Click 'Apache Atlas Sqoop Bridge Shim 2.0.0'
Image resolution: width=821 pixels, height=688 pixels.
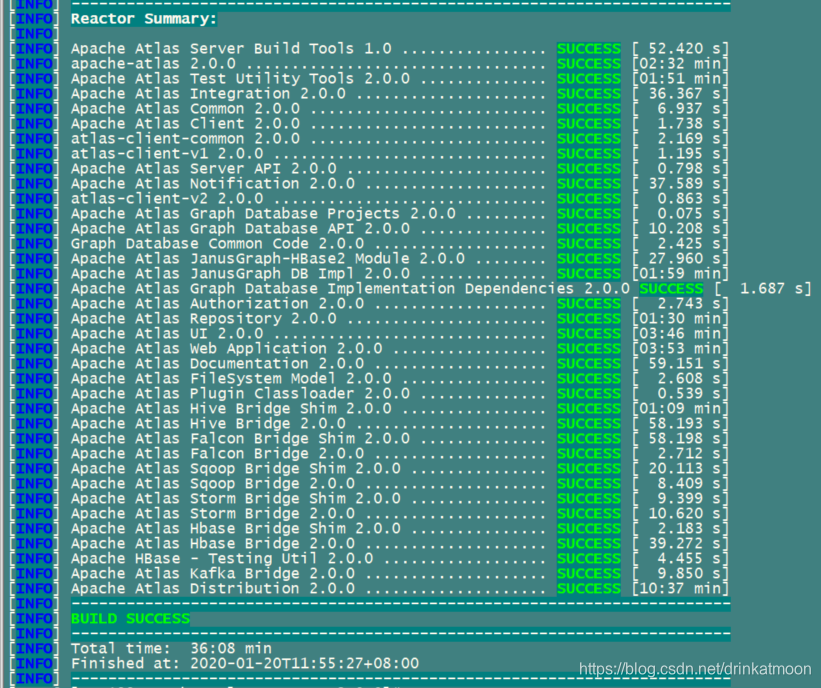[236, 469]
